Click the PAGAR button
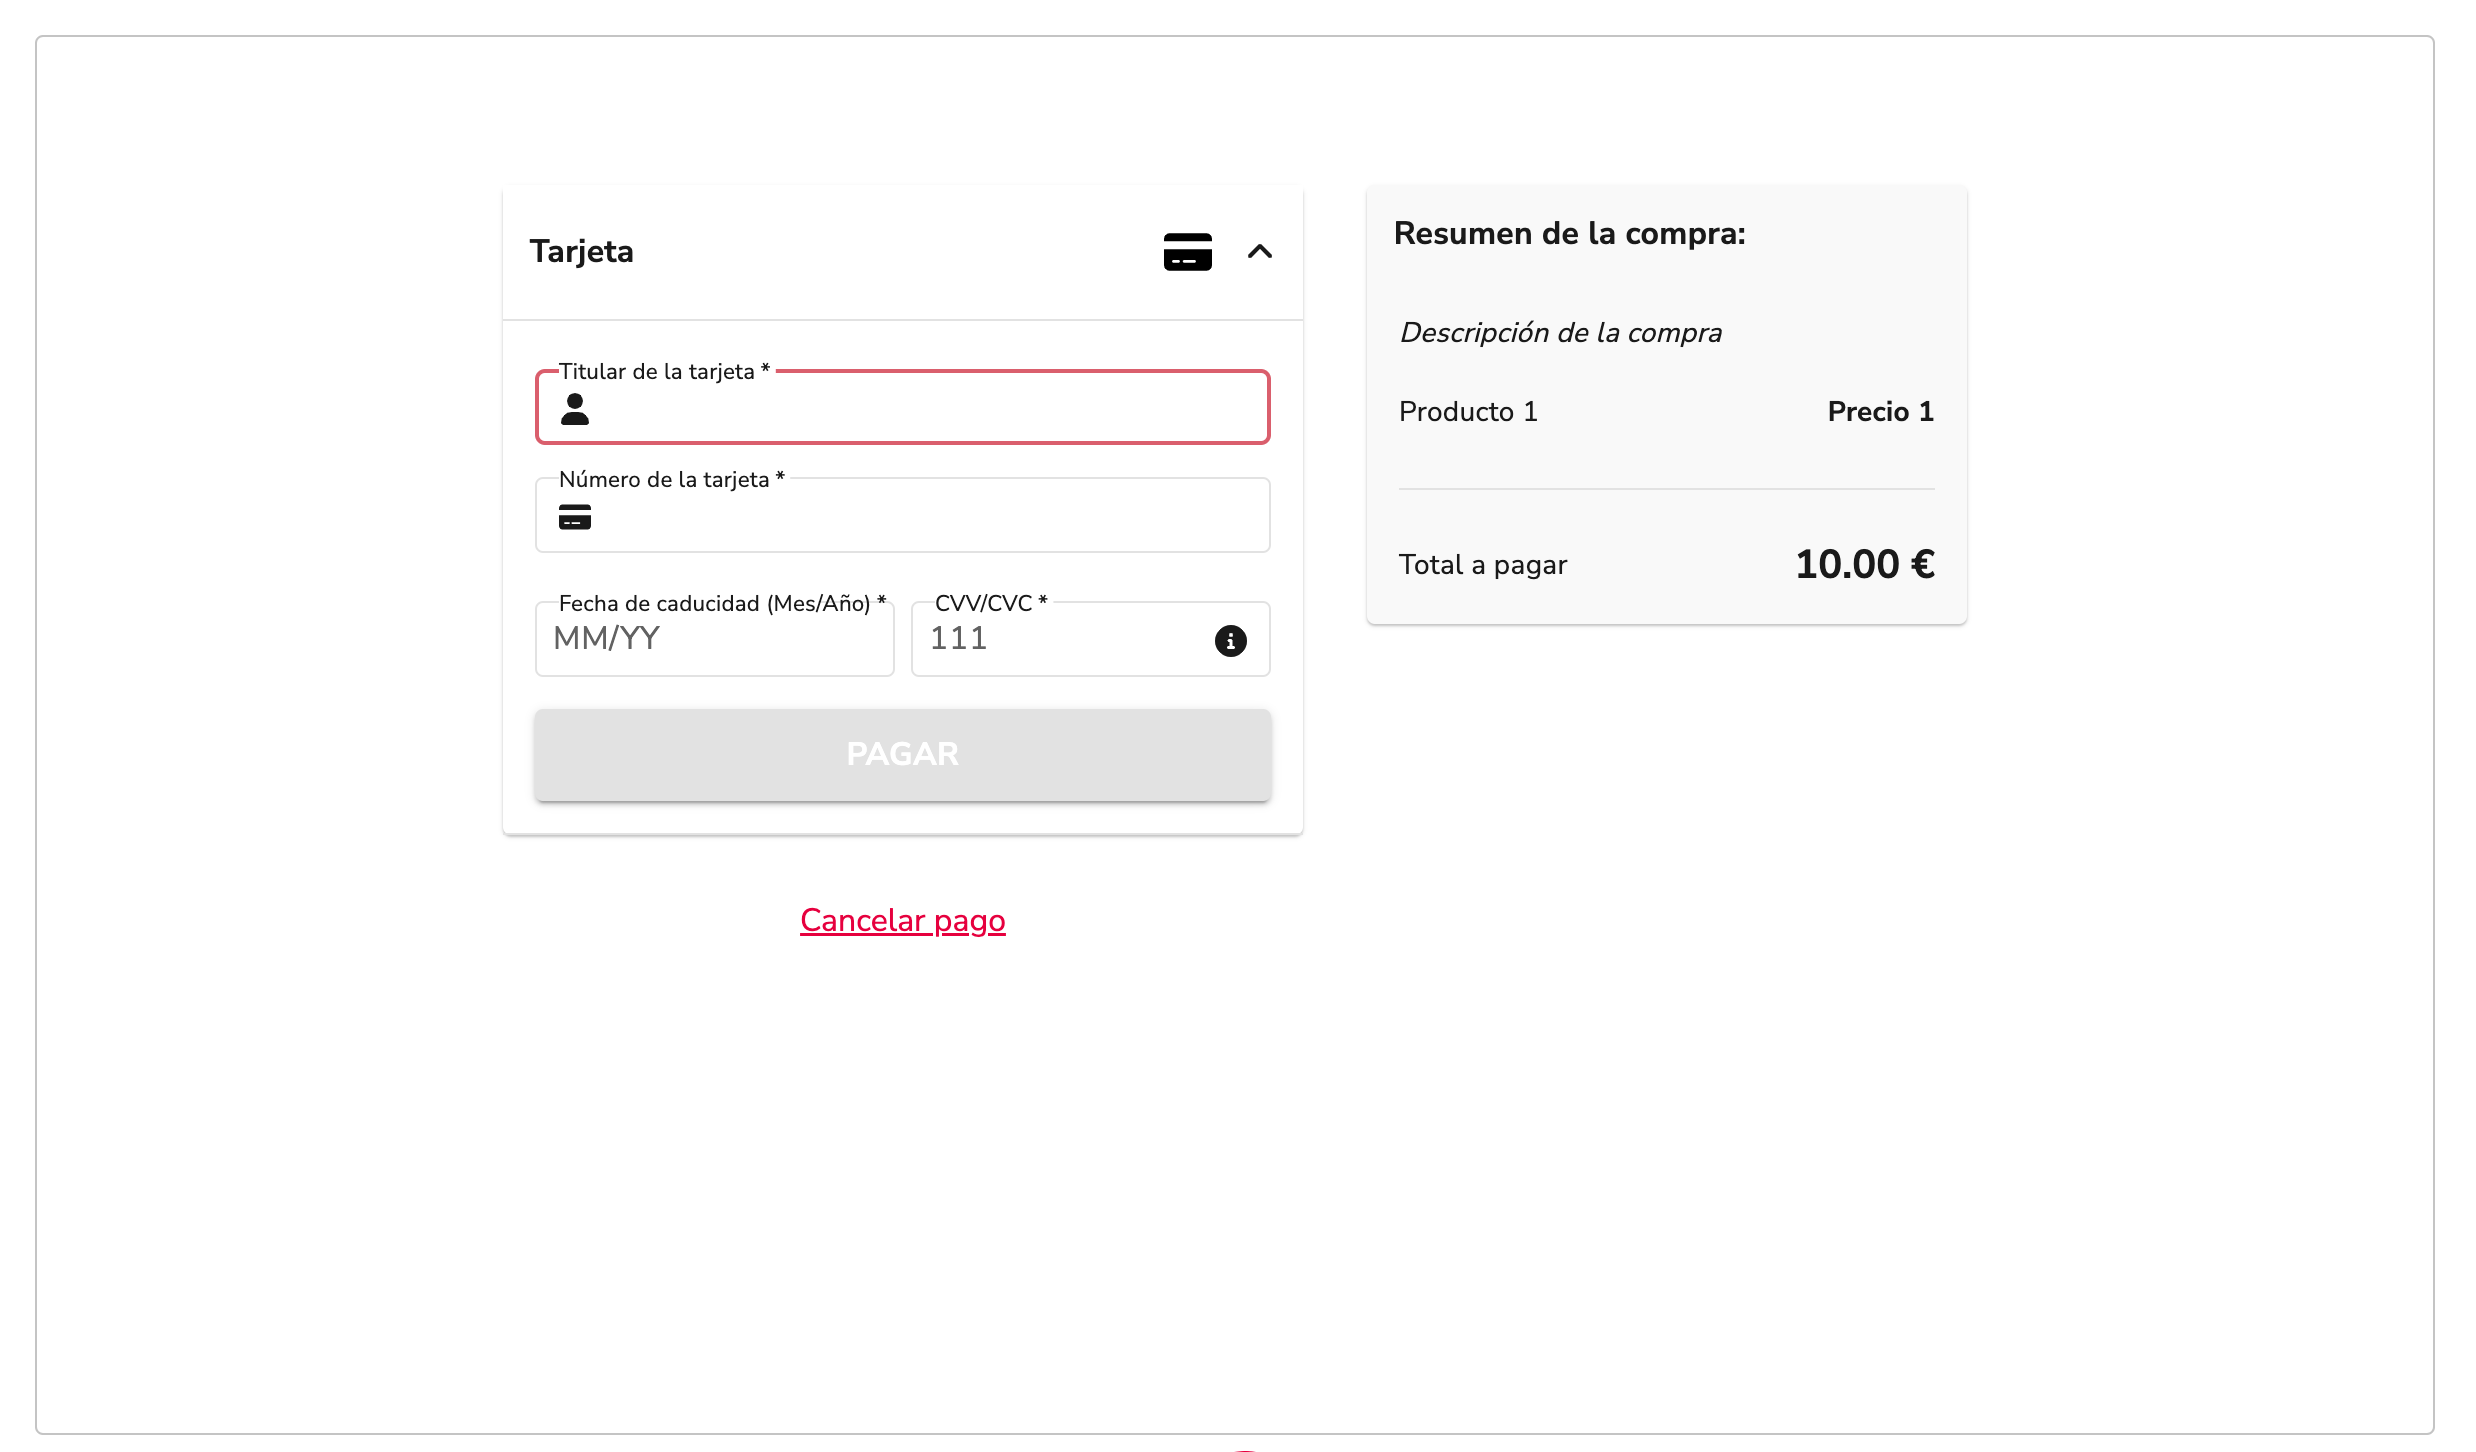Viewport: 2476px width, 1452px height. pyautogui.click(x=902, y=754)
